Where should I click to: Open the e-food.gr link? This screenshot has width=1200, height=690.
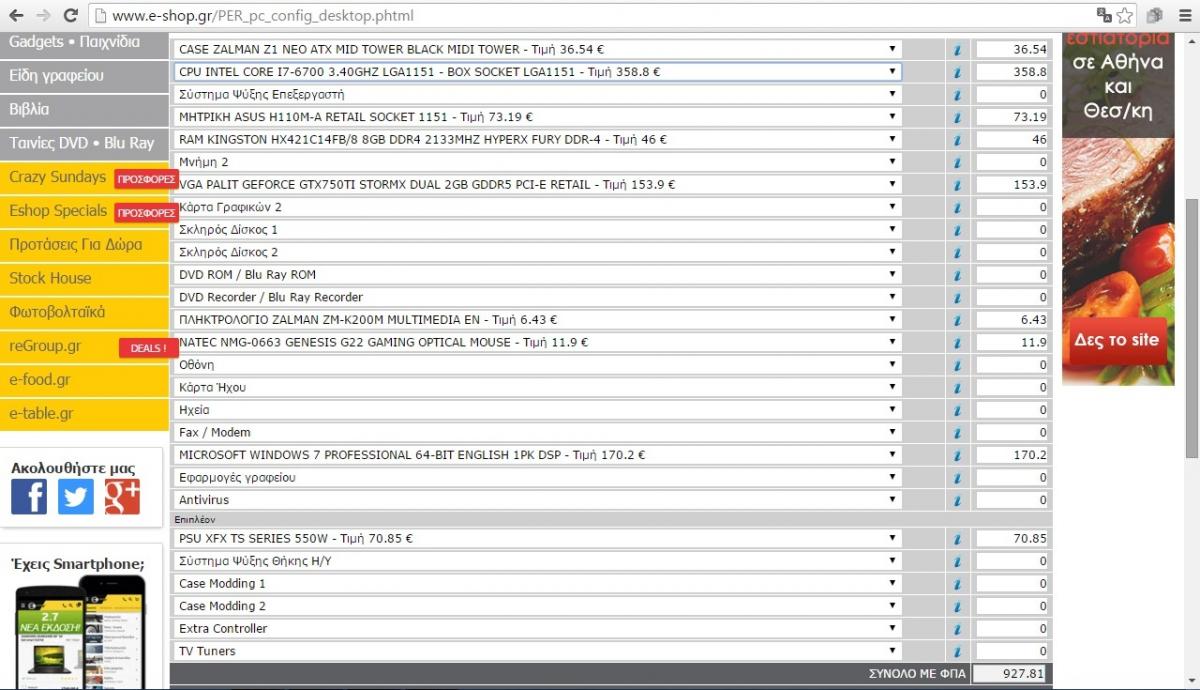pos(84,380)
